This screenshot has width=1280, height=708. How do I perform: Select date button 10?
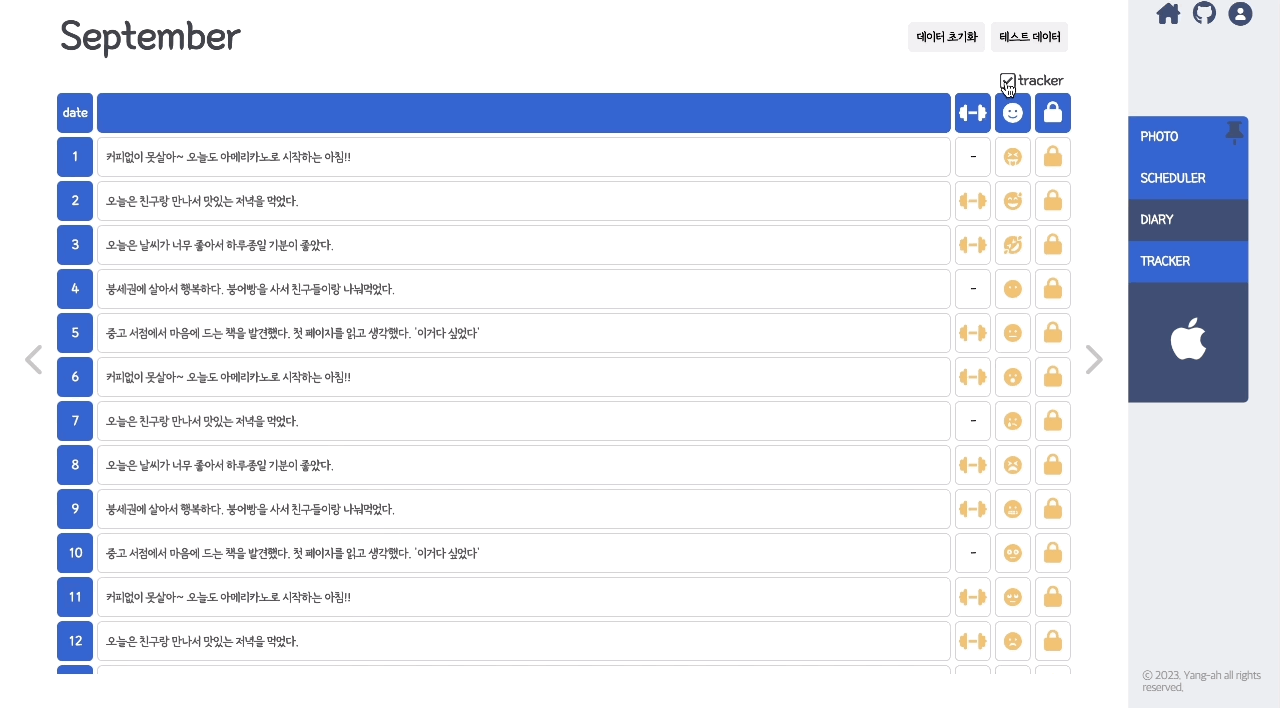75,553
